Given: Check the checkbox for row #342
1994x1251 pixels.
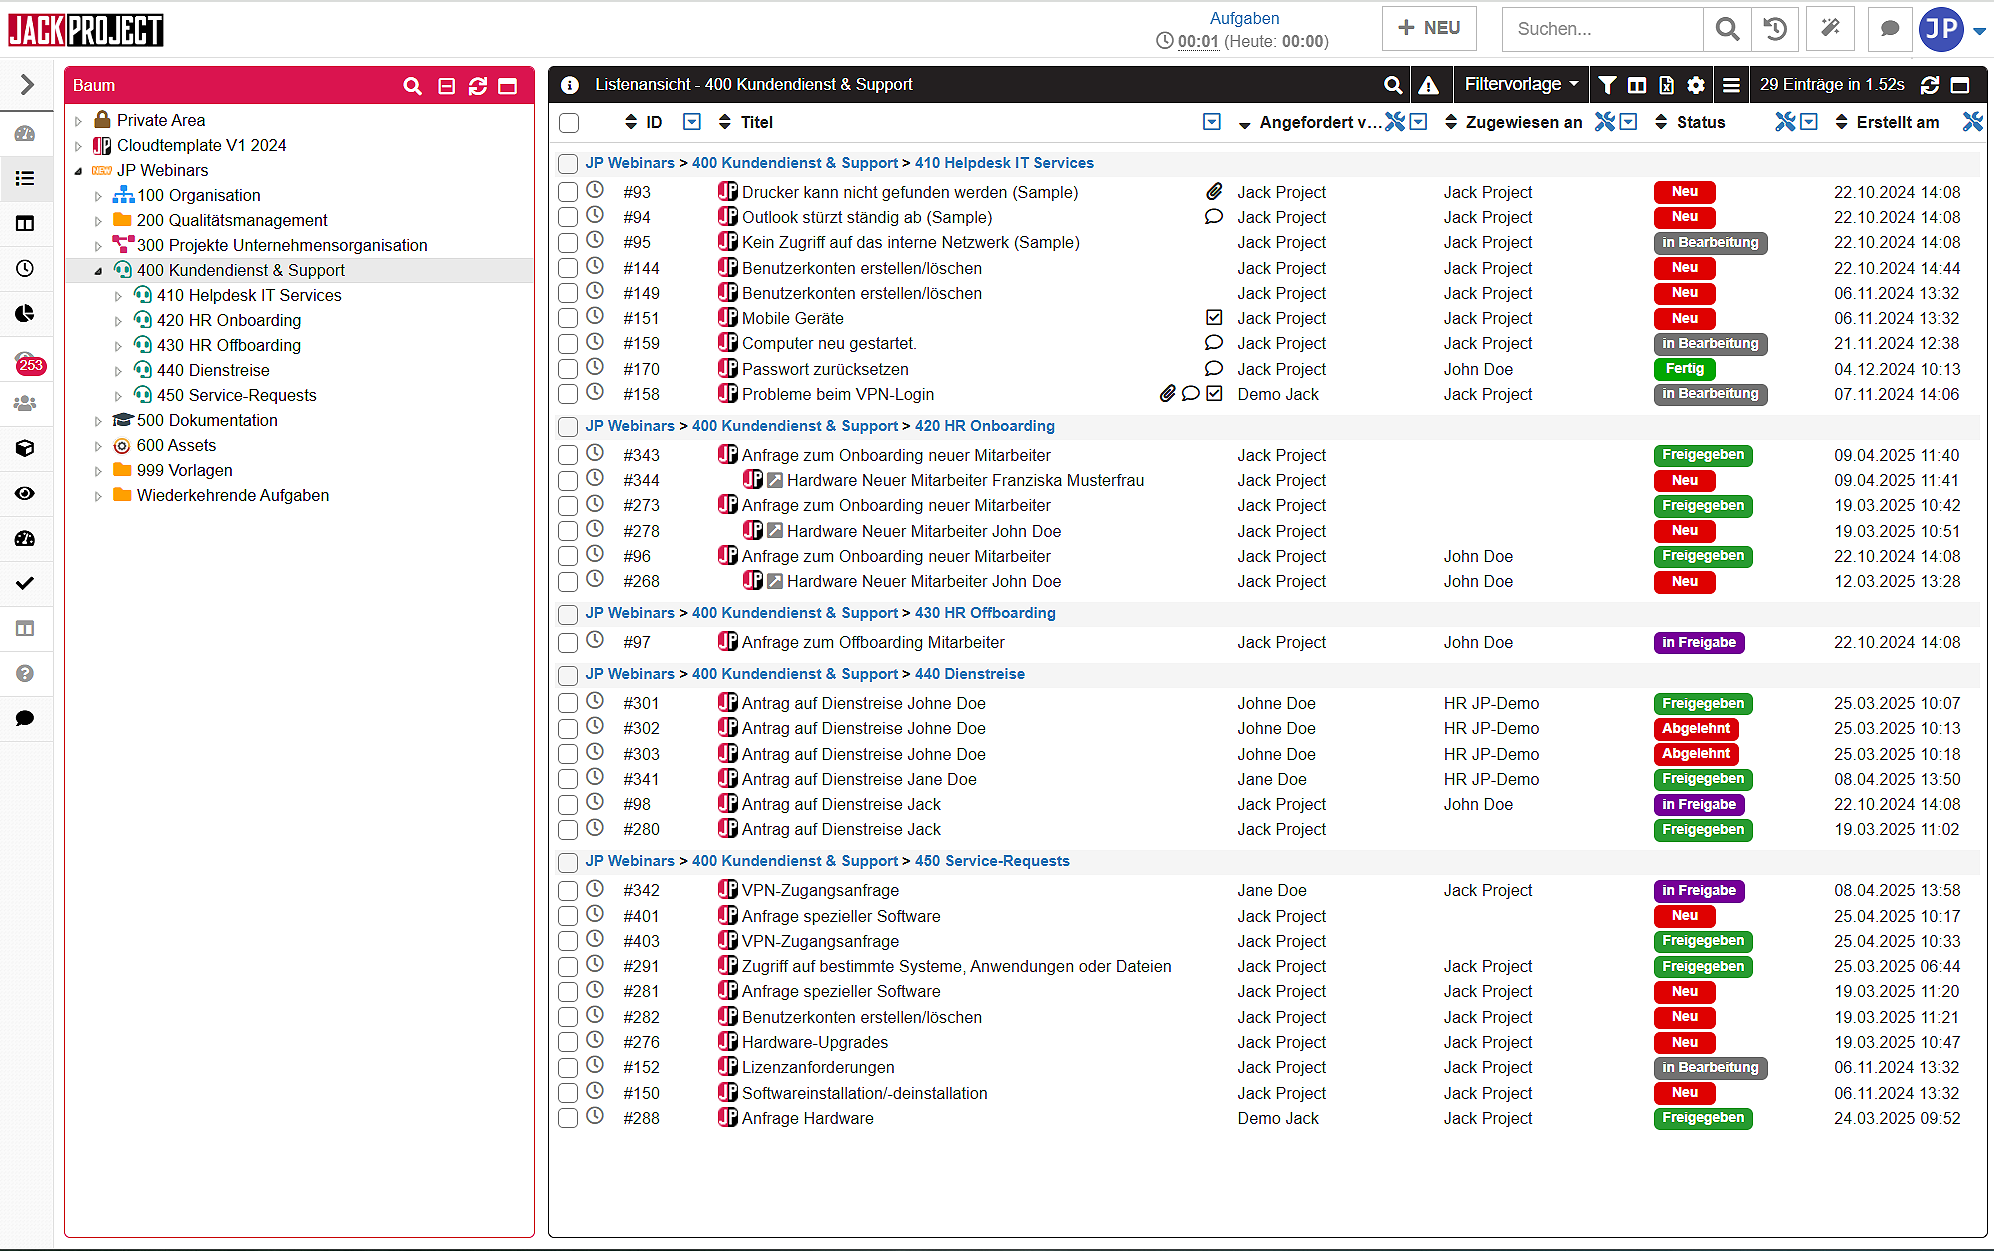Looking at the screenshot, I should click(x=568, y=891).
